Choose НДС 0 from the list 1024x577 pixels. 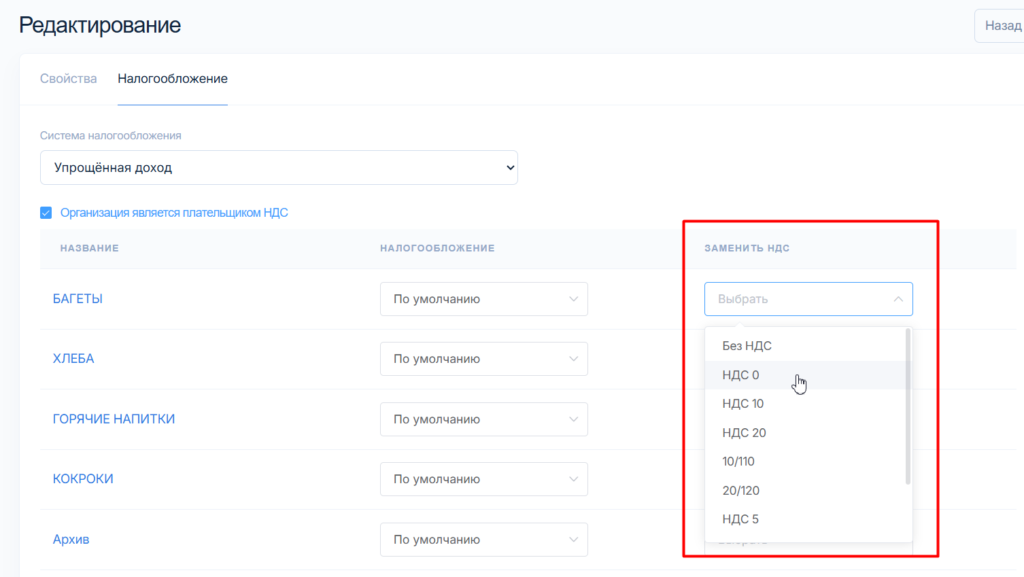tap(741, 375)
